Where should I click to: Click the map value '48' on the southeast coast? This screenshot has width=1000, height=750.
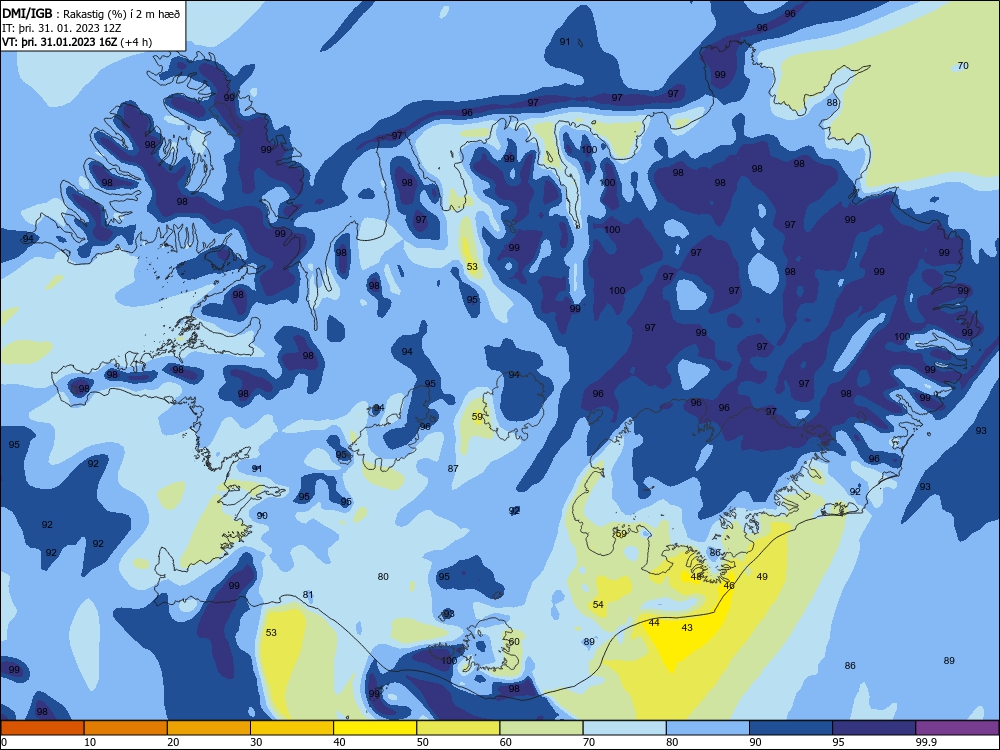696,577
